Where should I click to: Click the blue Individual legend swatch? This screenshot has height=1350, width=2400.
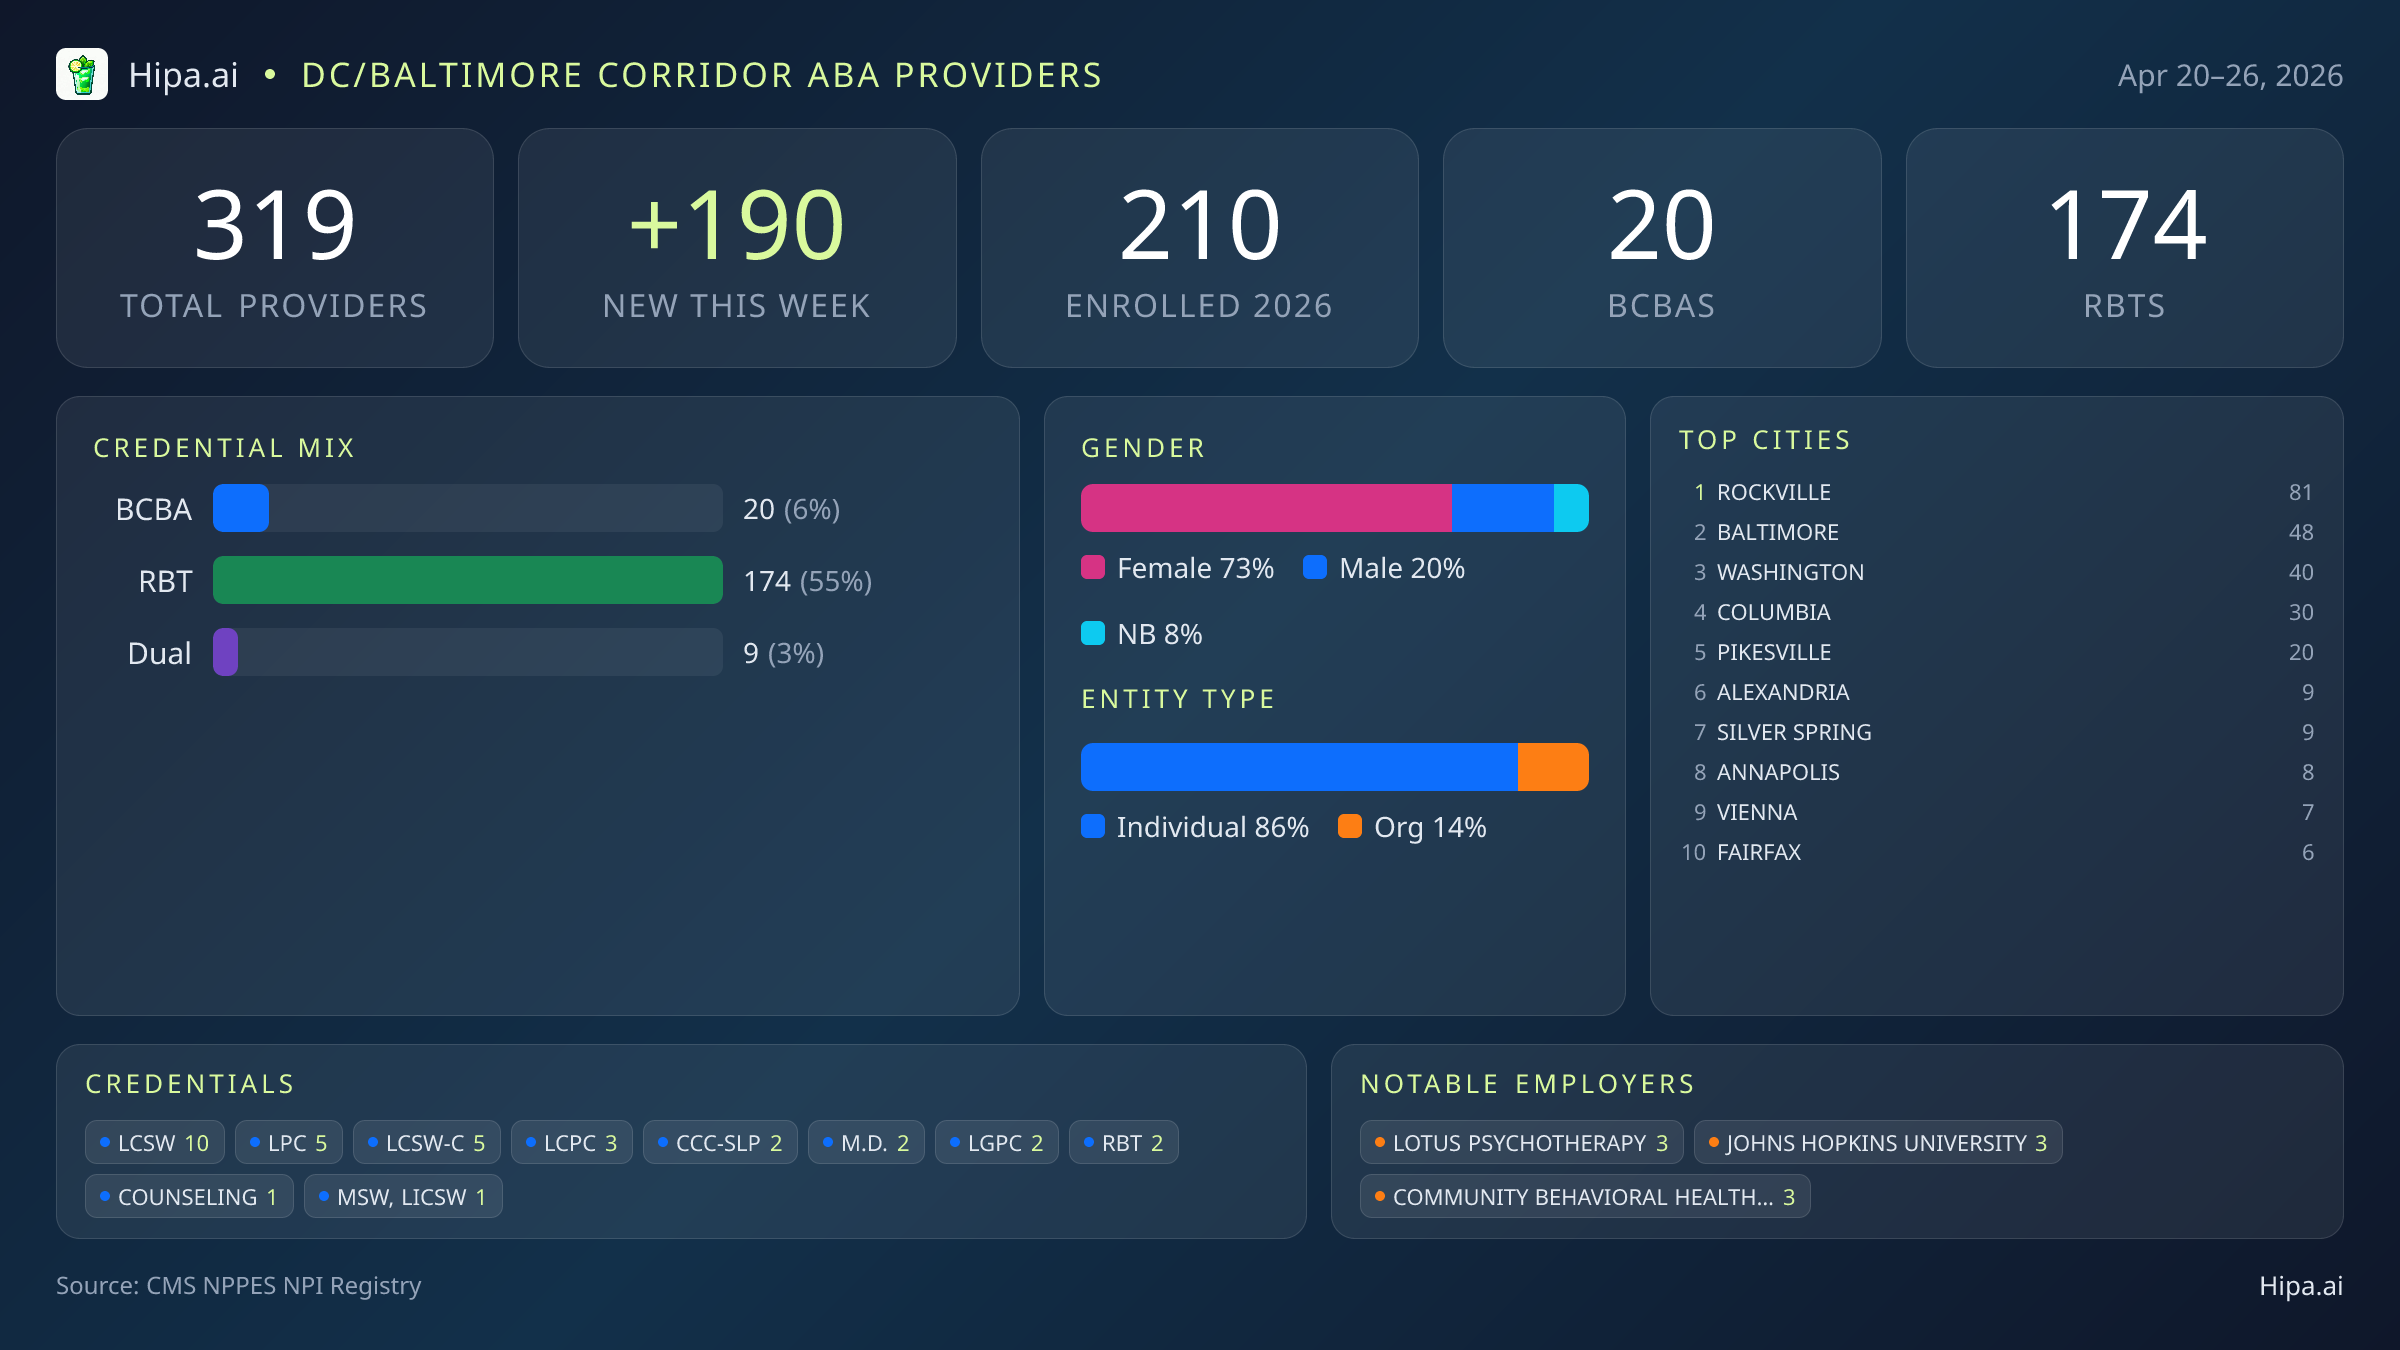(1093, 827)
